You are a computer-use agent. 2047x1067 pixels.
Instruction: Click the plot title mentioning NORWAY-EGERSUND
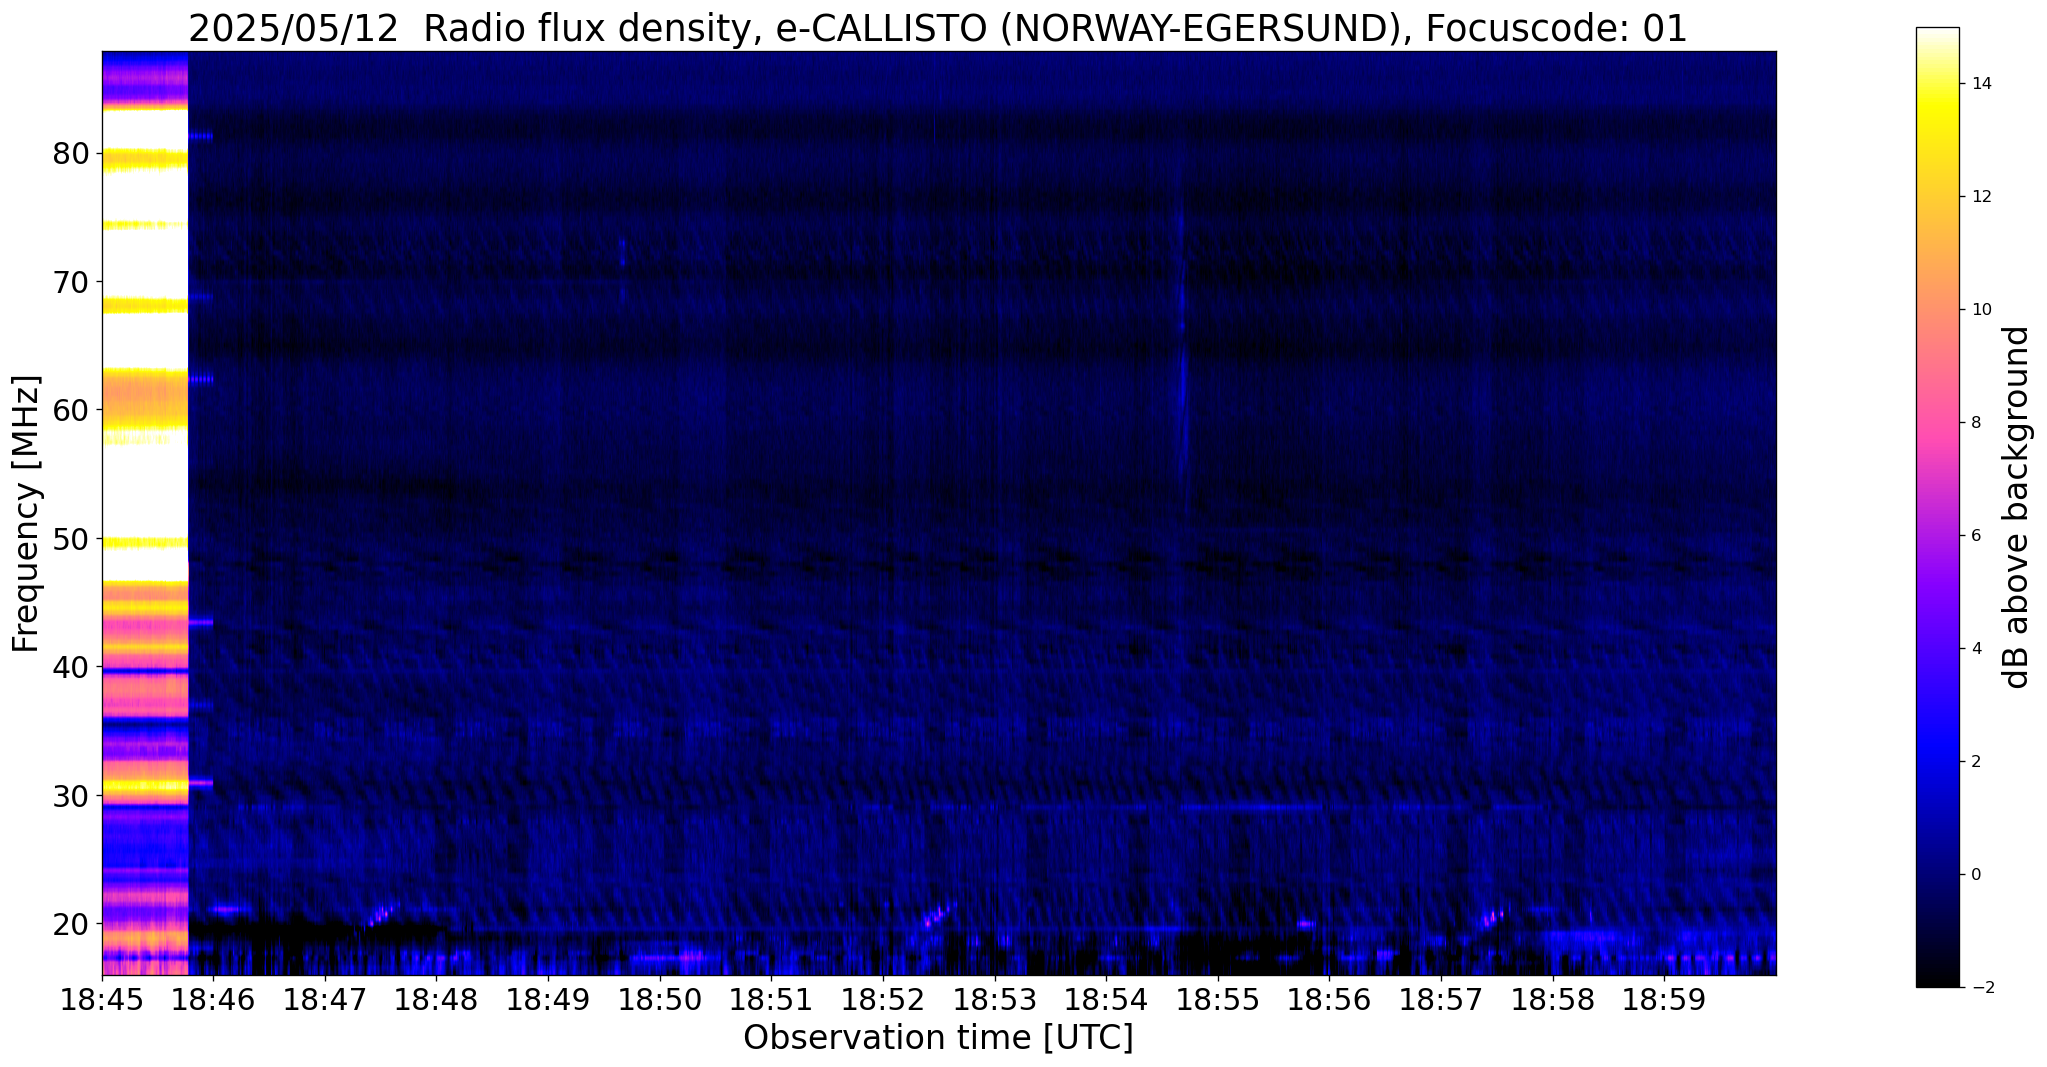[938, 28]
